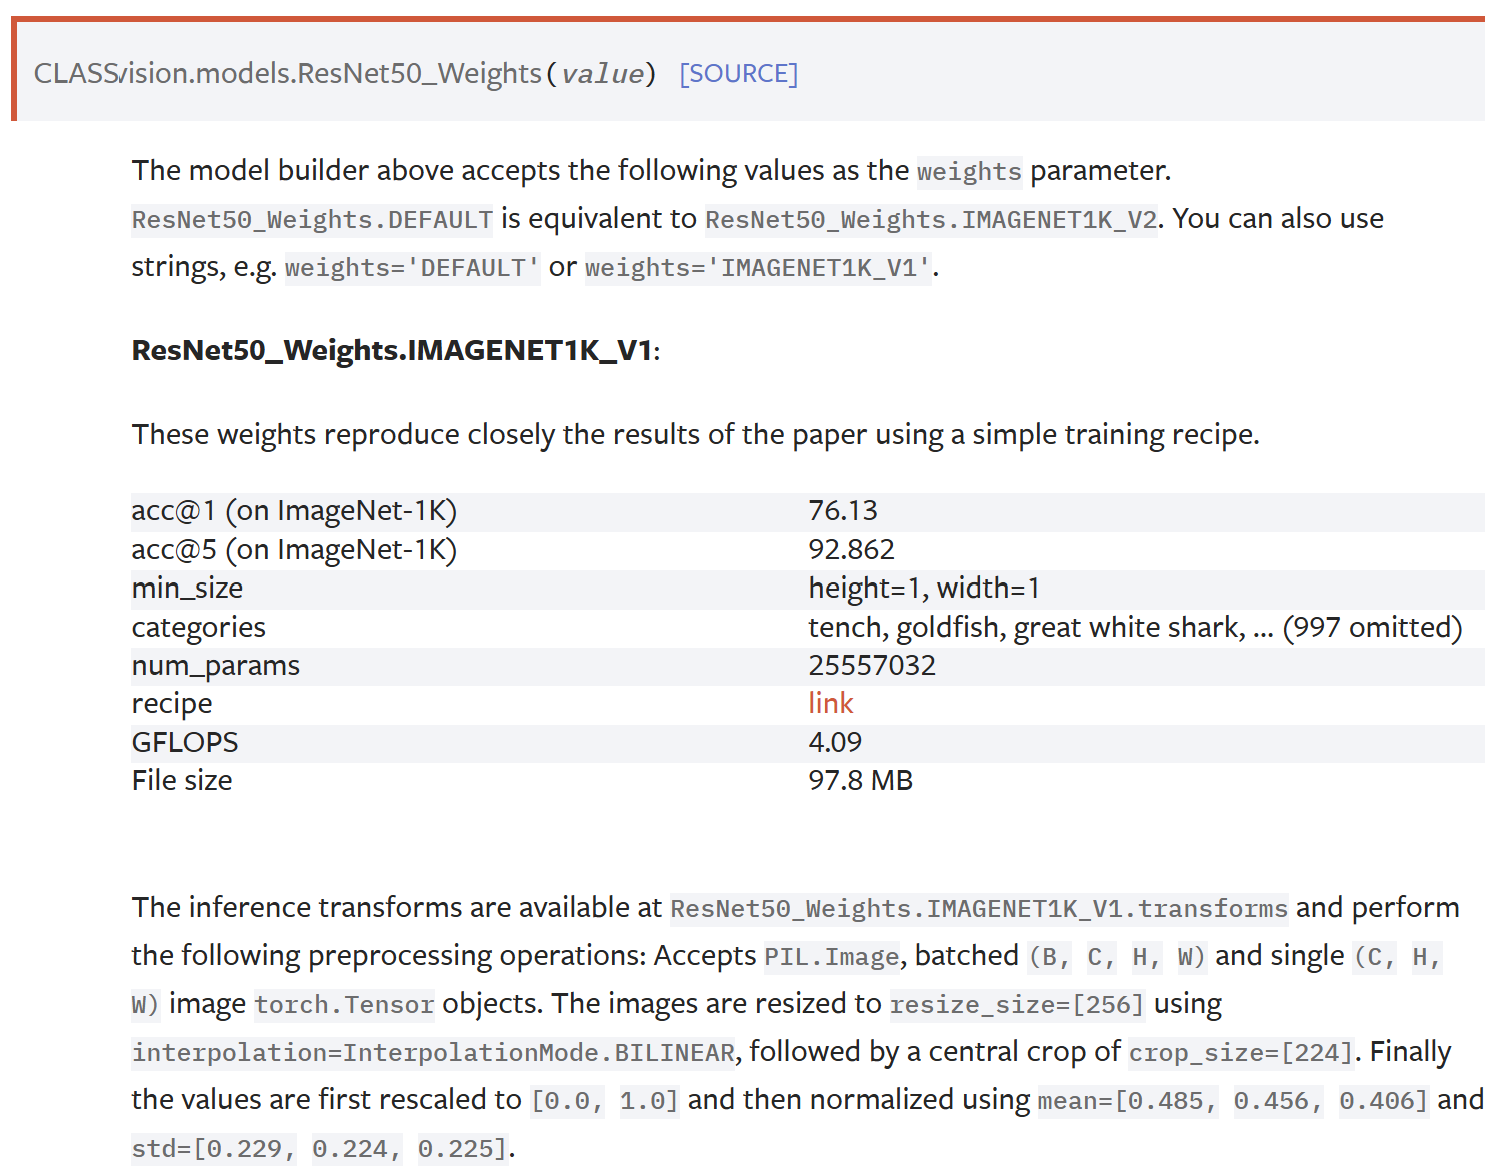This screenshot has height=1166, width=1496.
Task: Click the bold ResNet50_Weights.IMAGENET1K_V1 heading
Action: [x=392, y=351]
